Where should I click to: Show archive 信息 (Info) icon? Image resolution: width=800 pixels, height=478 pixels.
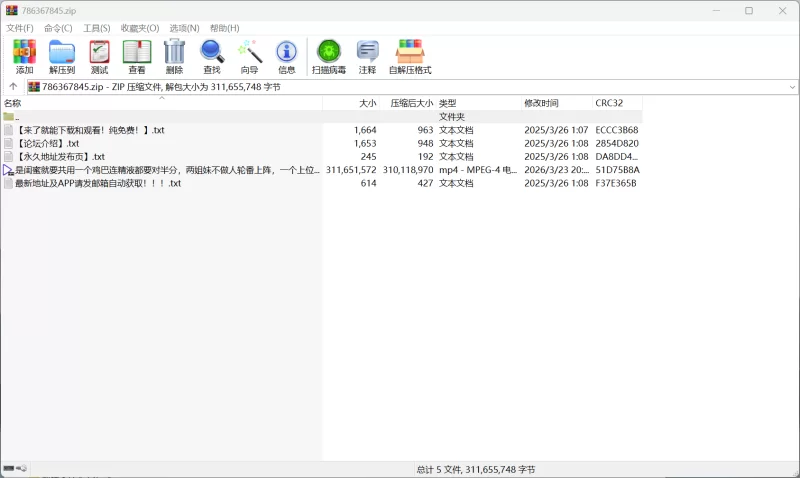pyautogui.click(x=287, y=56)
